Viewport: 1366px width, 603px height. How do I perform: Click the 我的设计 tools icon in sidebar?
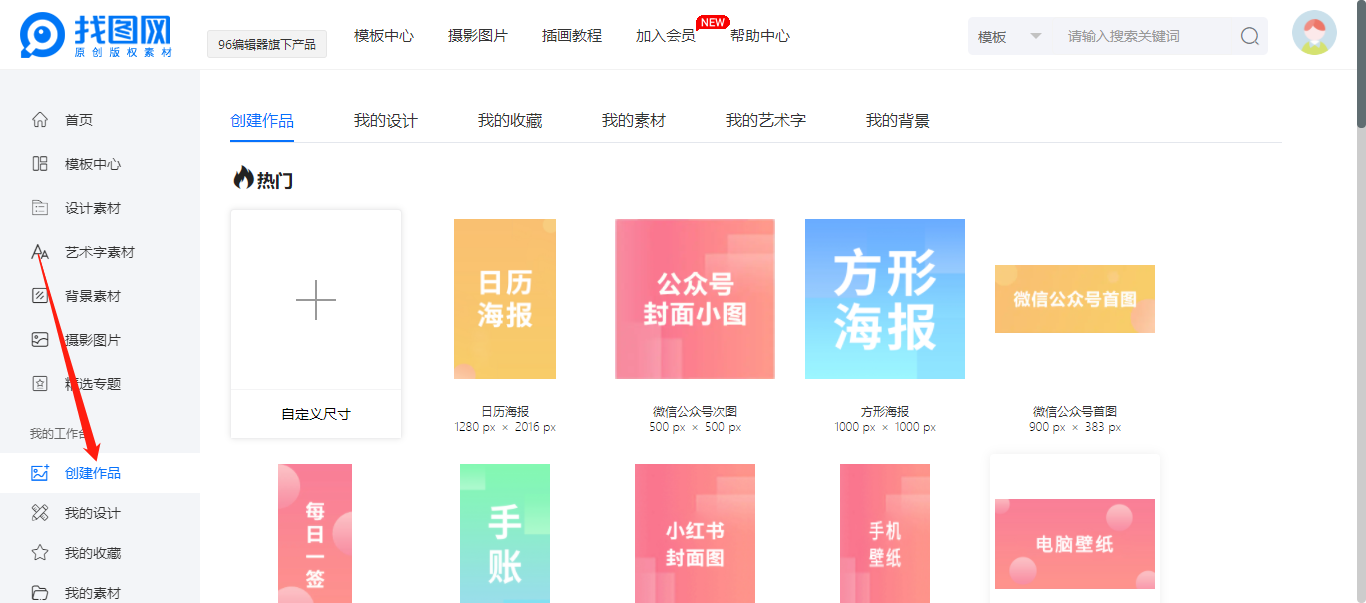tap(40, 513)
